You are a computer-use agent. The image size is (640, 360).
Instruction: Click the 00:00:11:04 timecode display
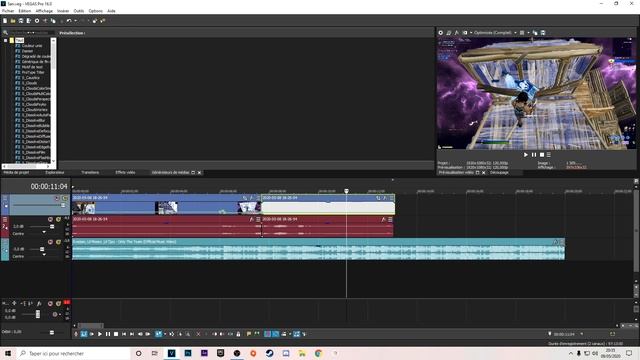coord(49,187)
